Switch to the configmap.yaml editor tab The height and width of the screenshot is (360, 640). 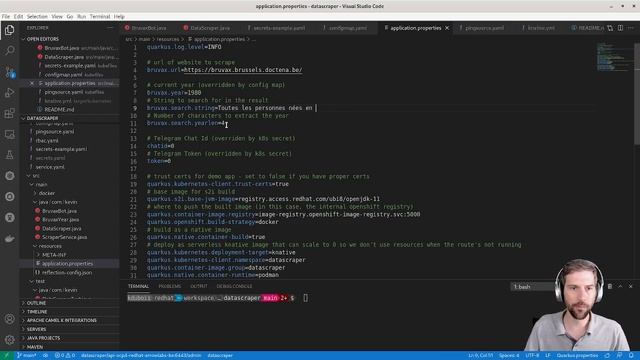(x=348, y=28)
